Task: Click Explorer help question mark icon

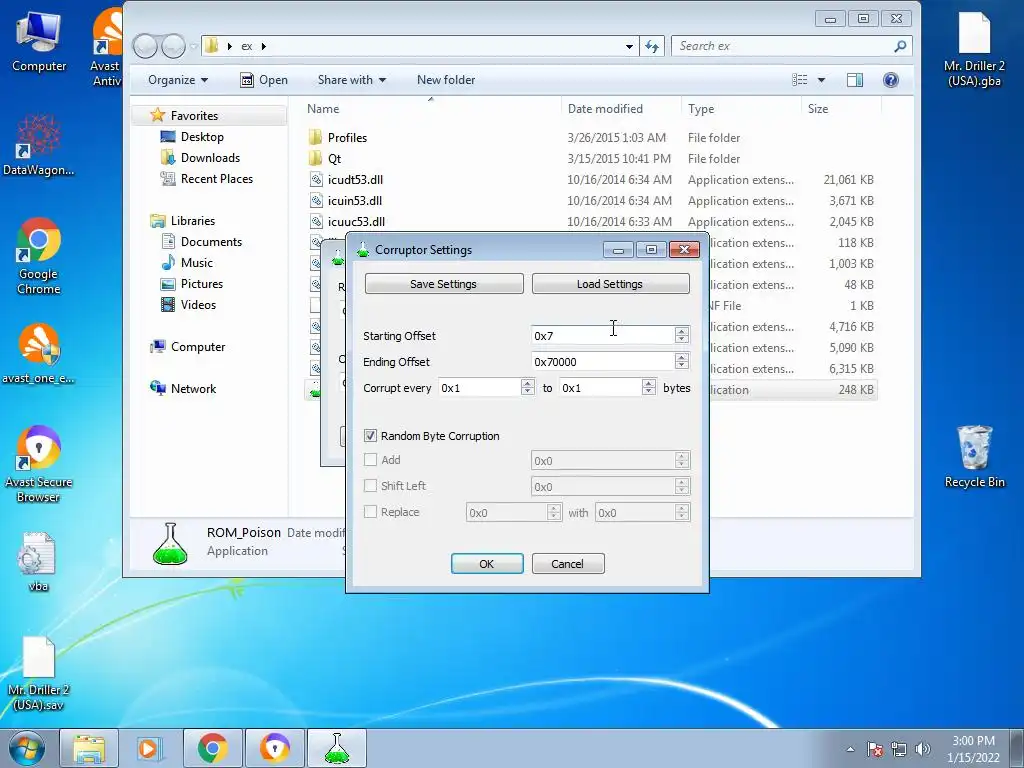Action: tap(890, 80)
